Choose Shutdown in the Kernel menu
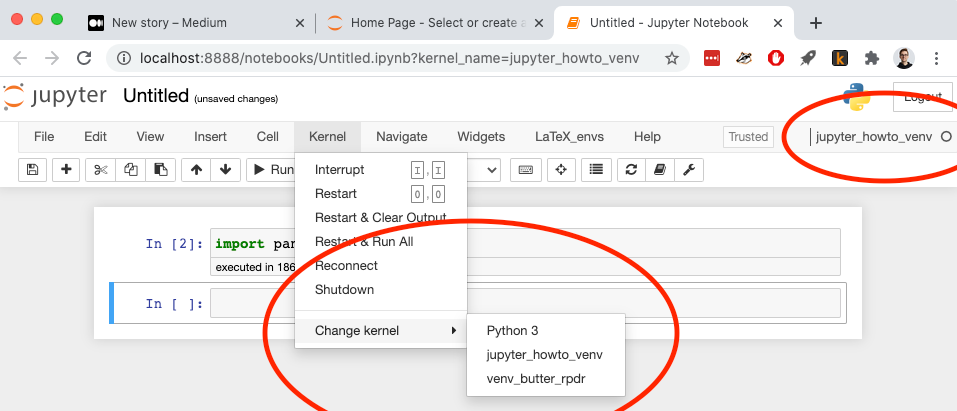 [381, 289]
